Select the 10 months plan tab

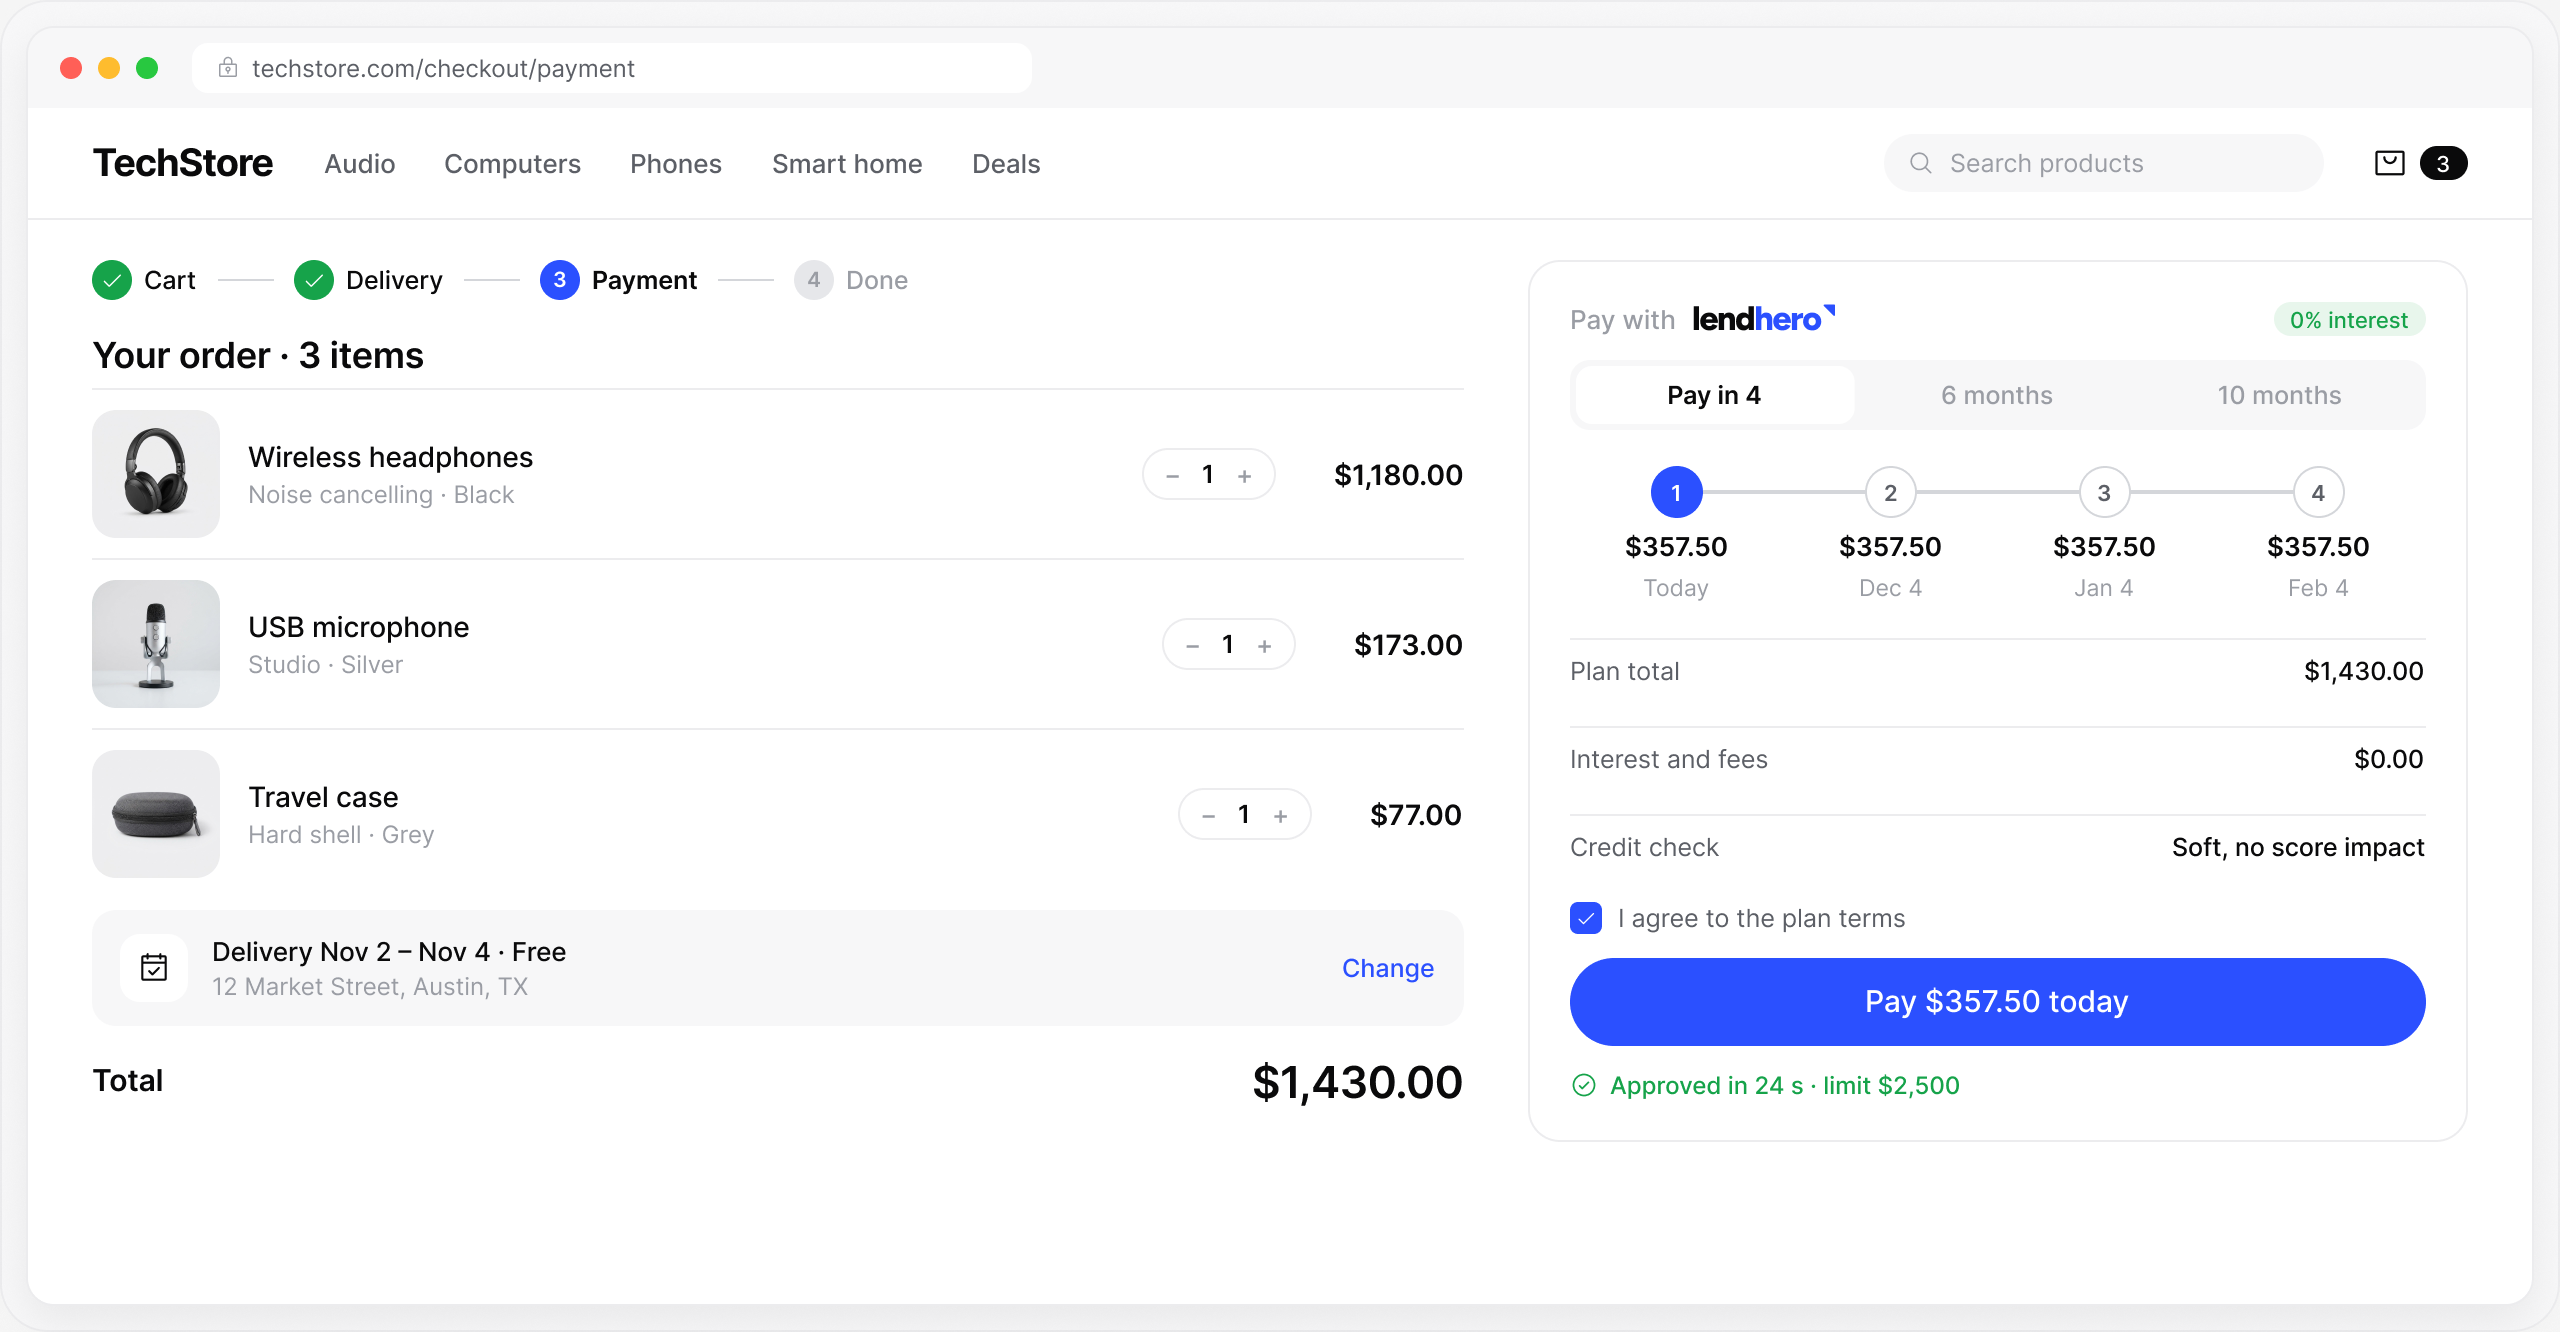coord(2280,395)
